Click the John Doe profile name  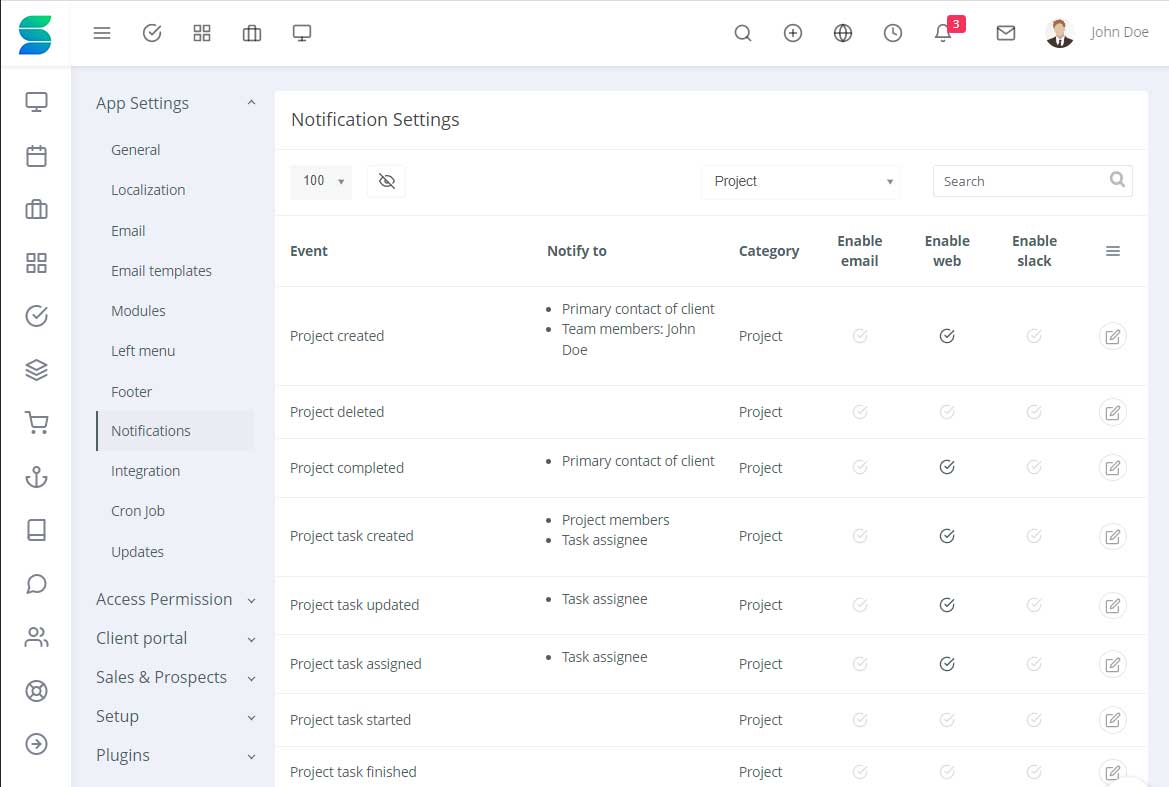(x=1119, y=32)
